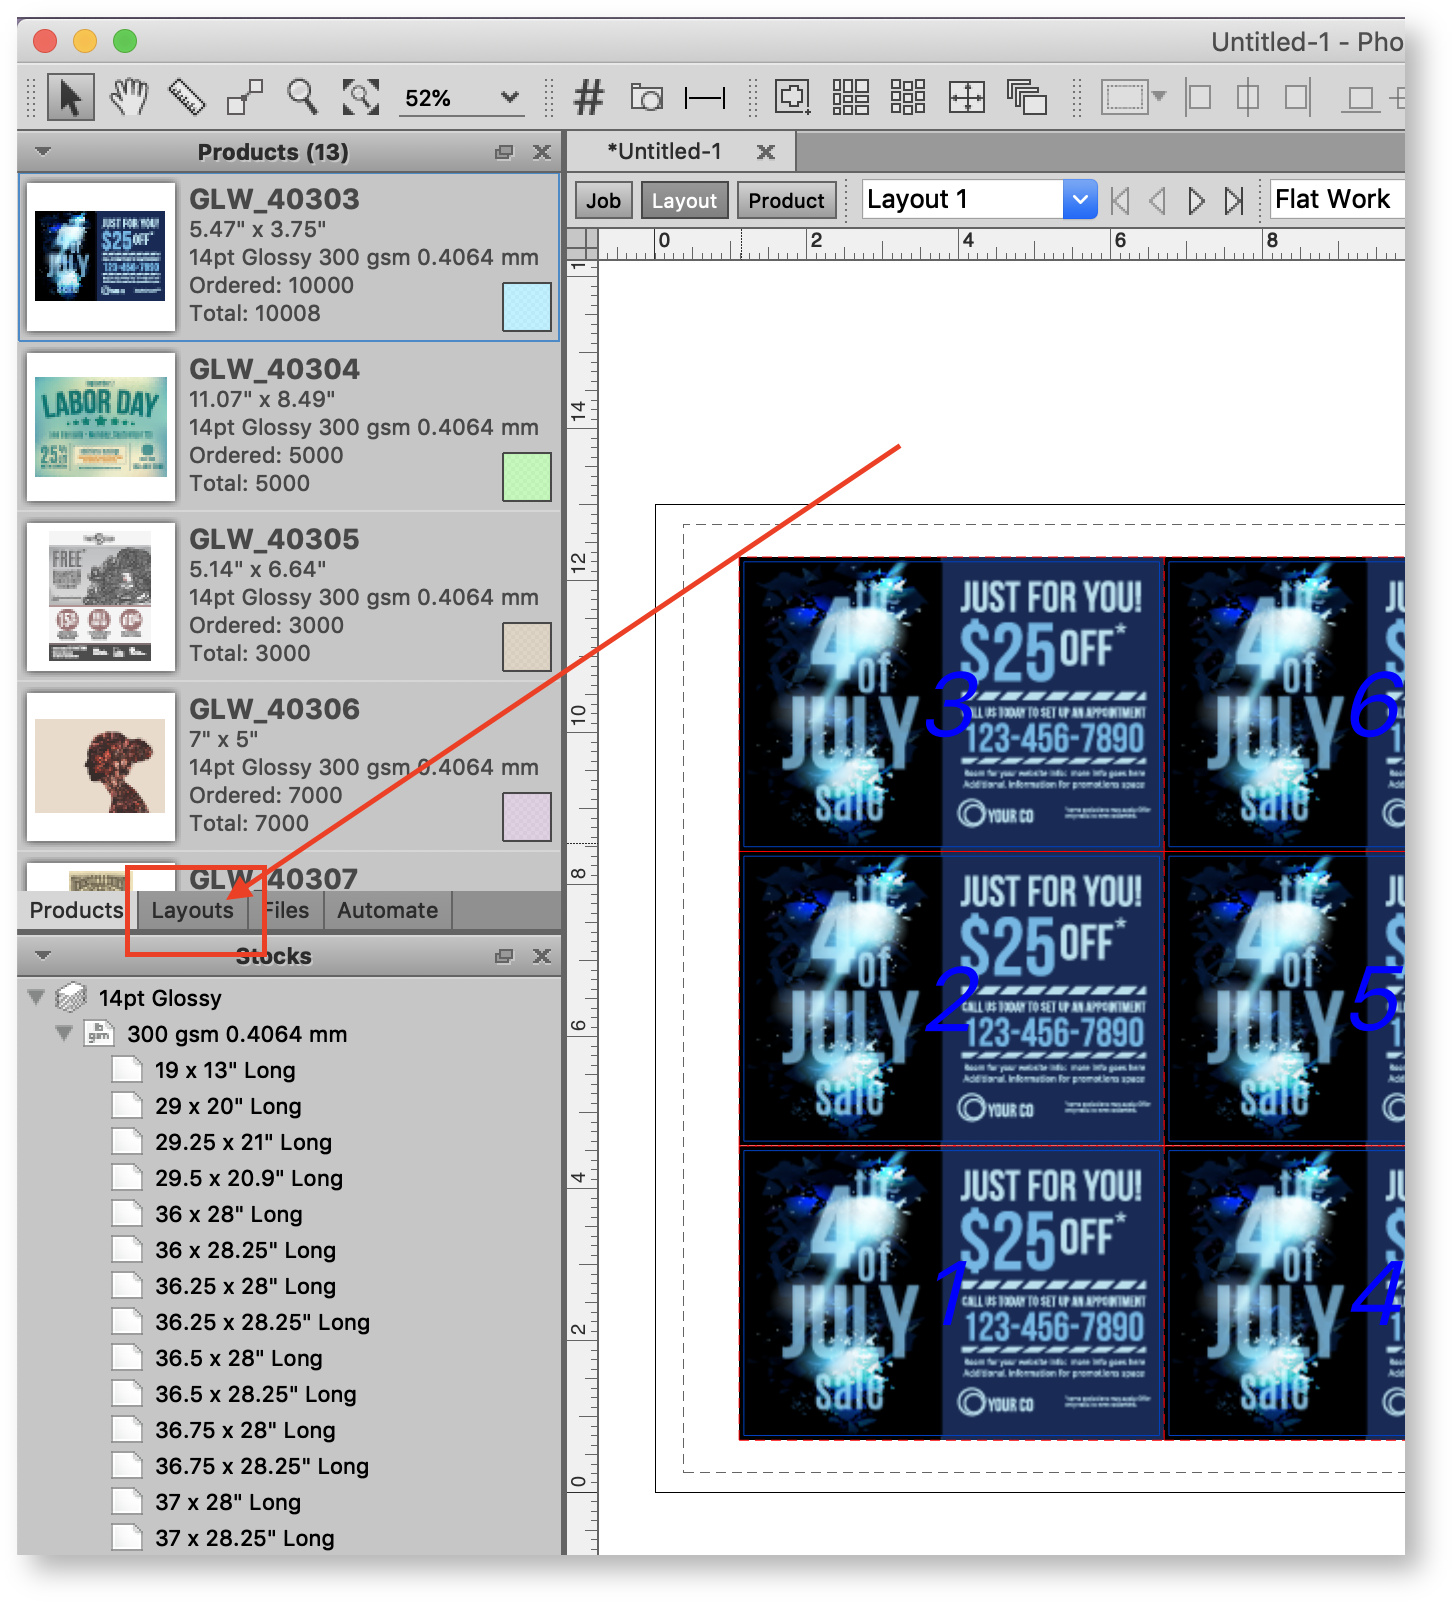Open the Step and Repeat grid icon

tap(850, 97)
